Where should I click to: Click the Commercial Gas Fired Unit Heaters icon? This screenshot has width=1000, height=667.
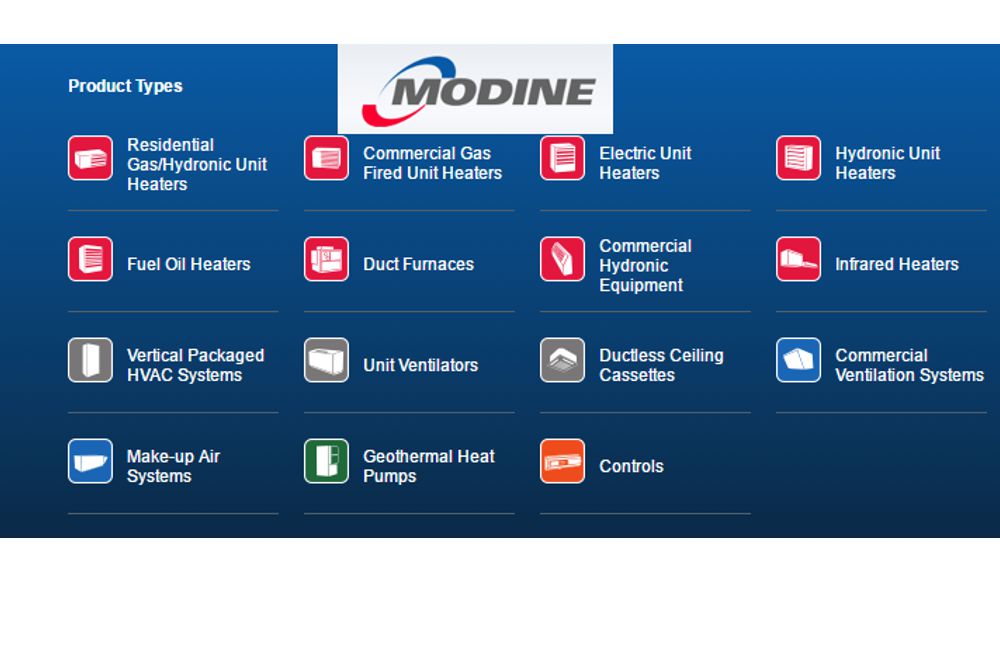(327, 158)
